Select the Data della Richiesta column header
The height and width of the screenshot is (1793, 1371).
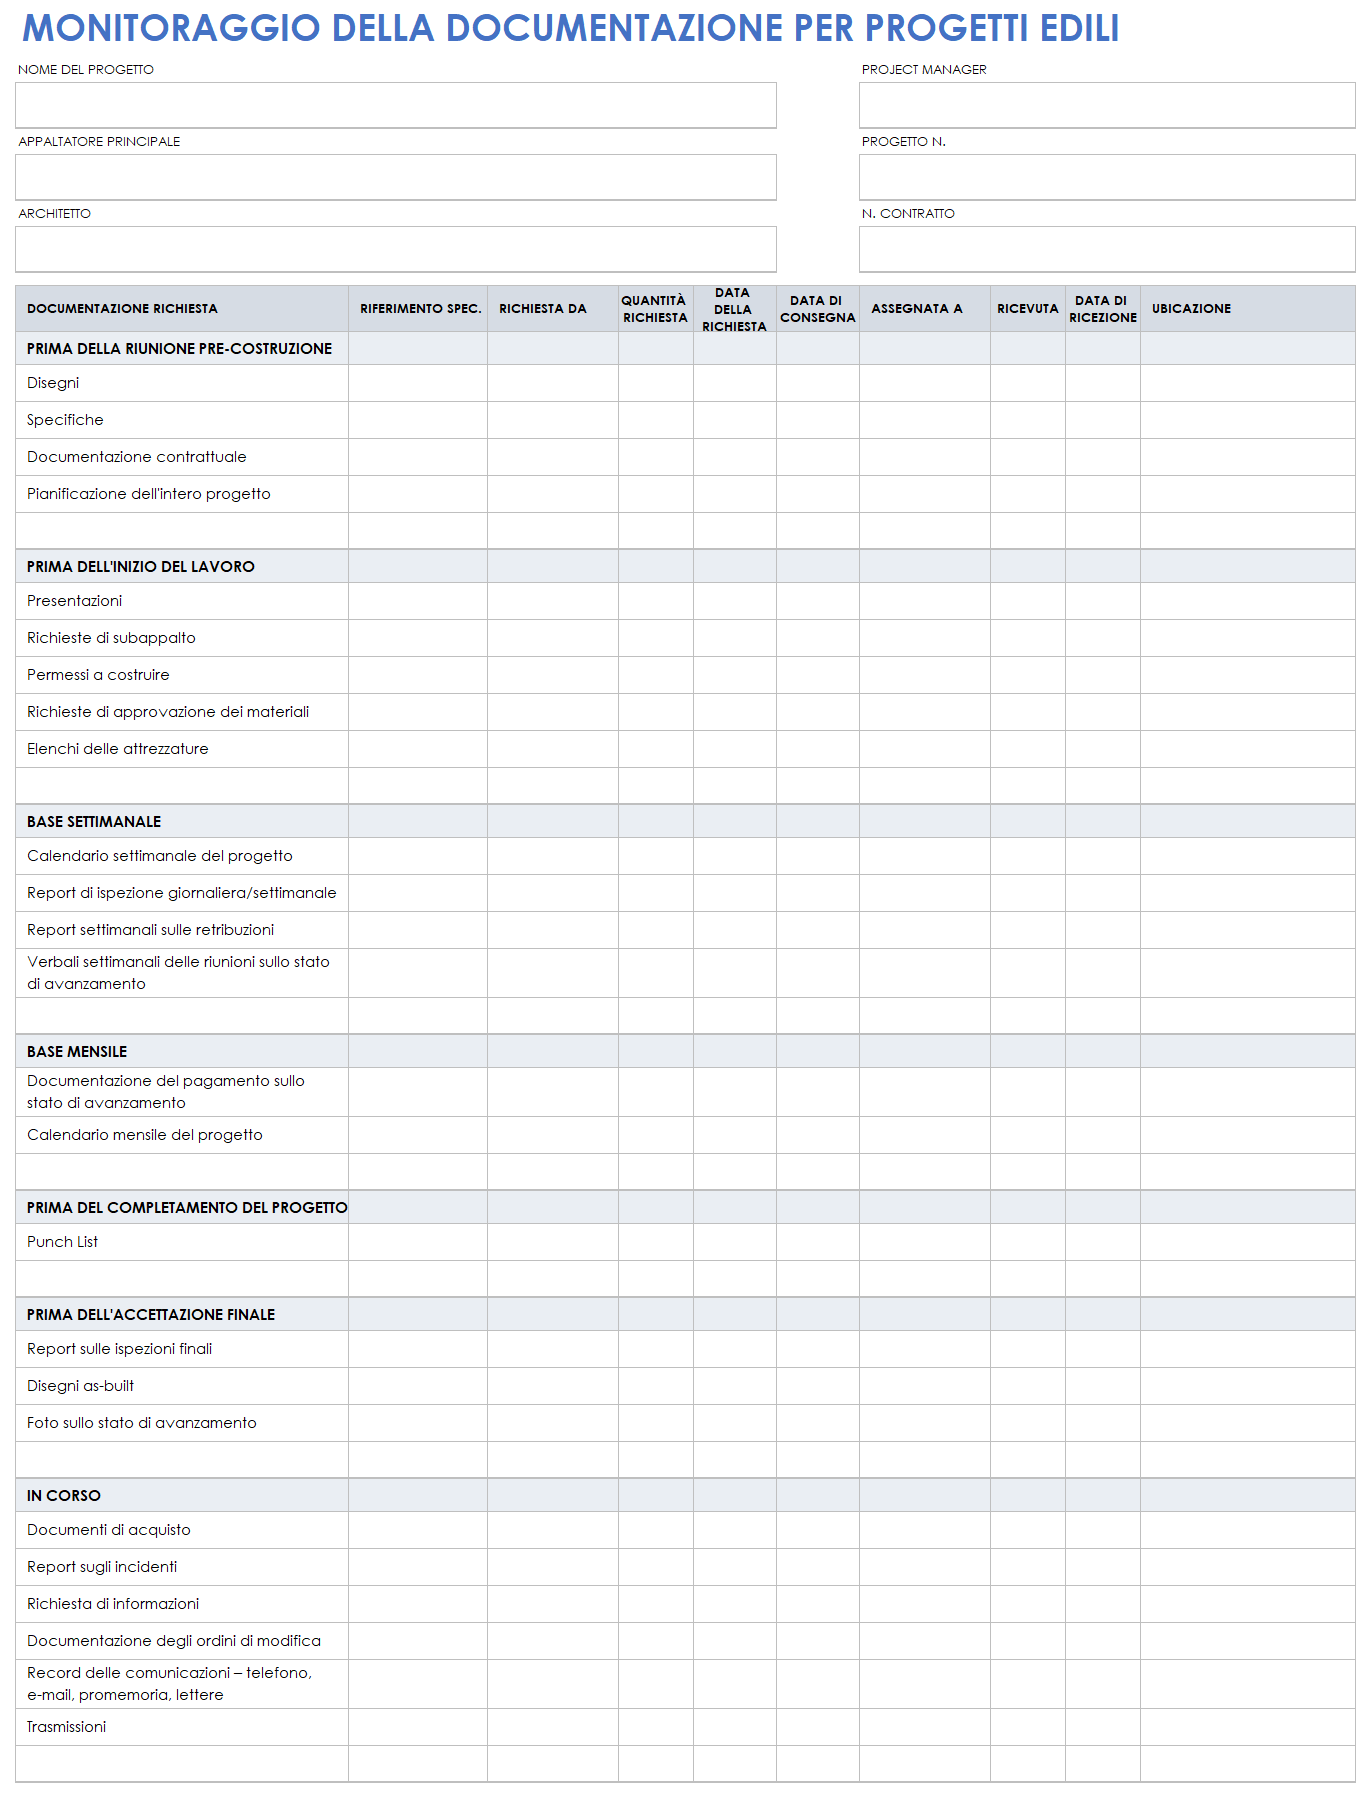coord(735,309)
